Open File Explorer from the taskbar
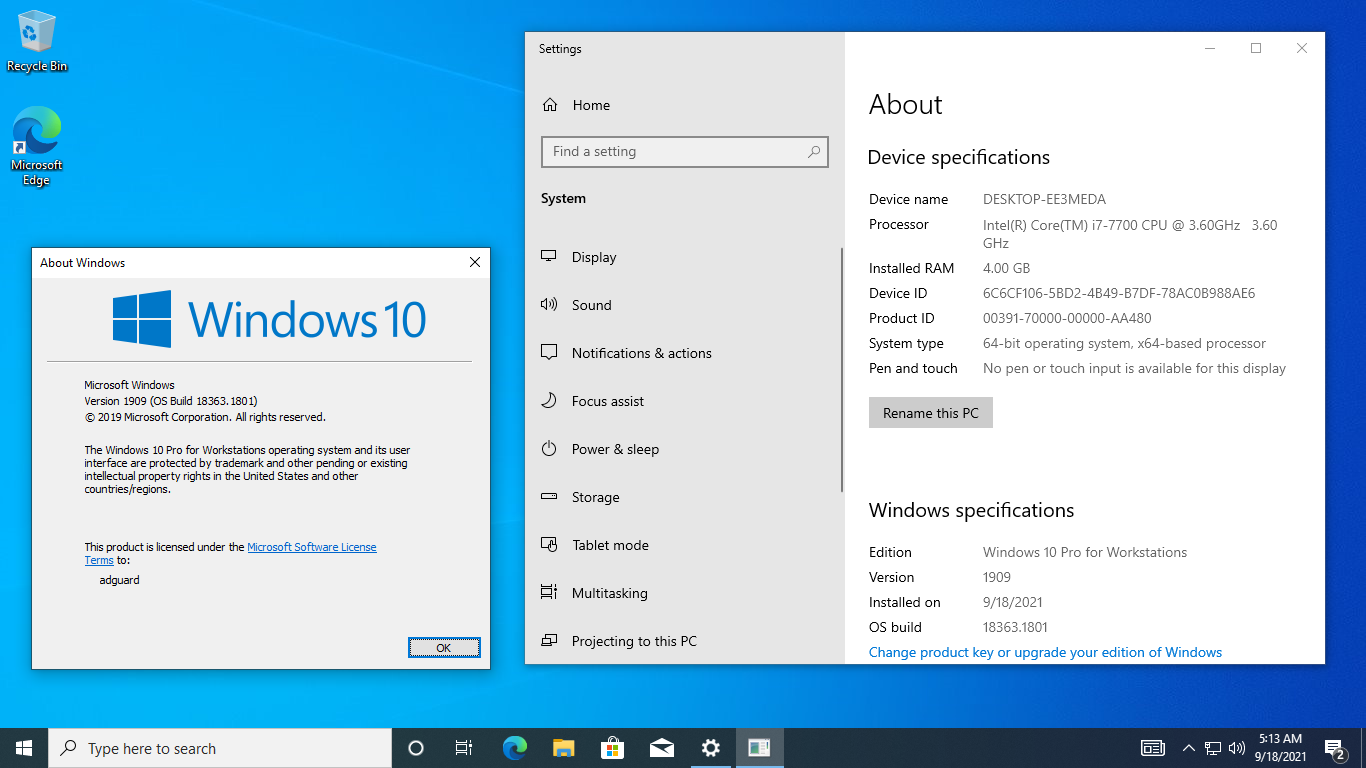Image resolution: width=1366 pixels, height=768 pixels. point(564,748)
